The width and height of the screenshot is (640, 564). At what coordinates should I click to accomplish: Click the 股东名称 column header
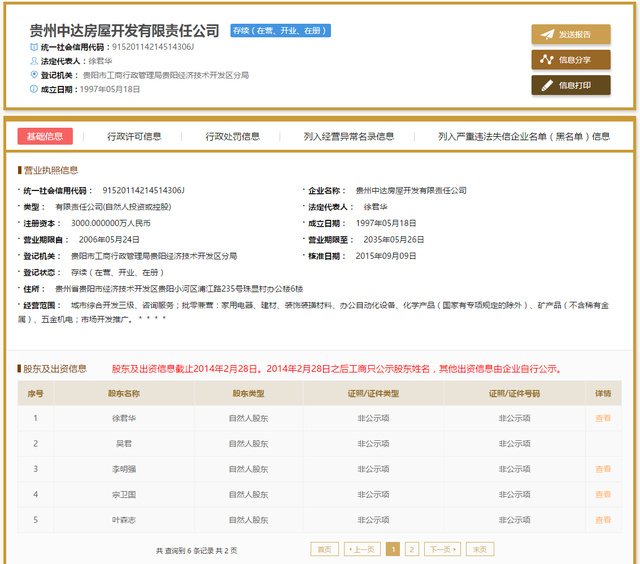point(124,393)
